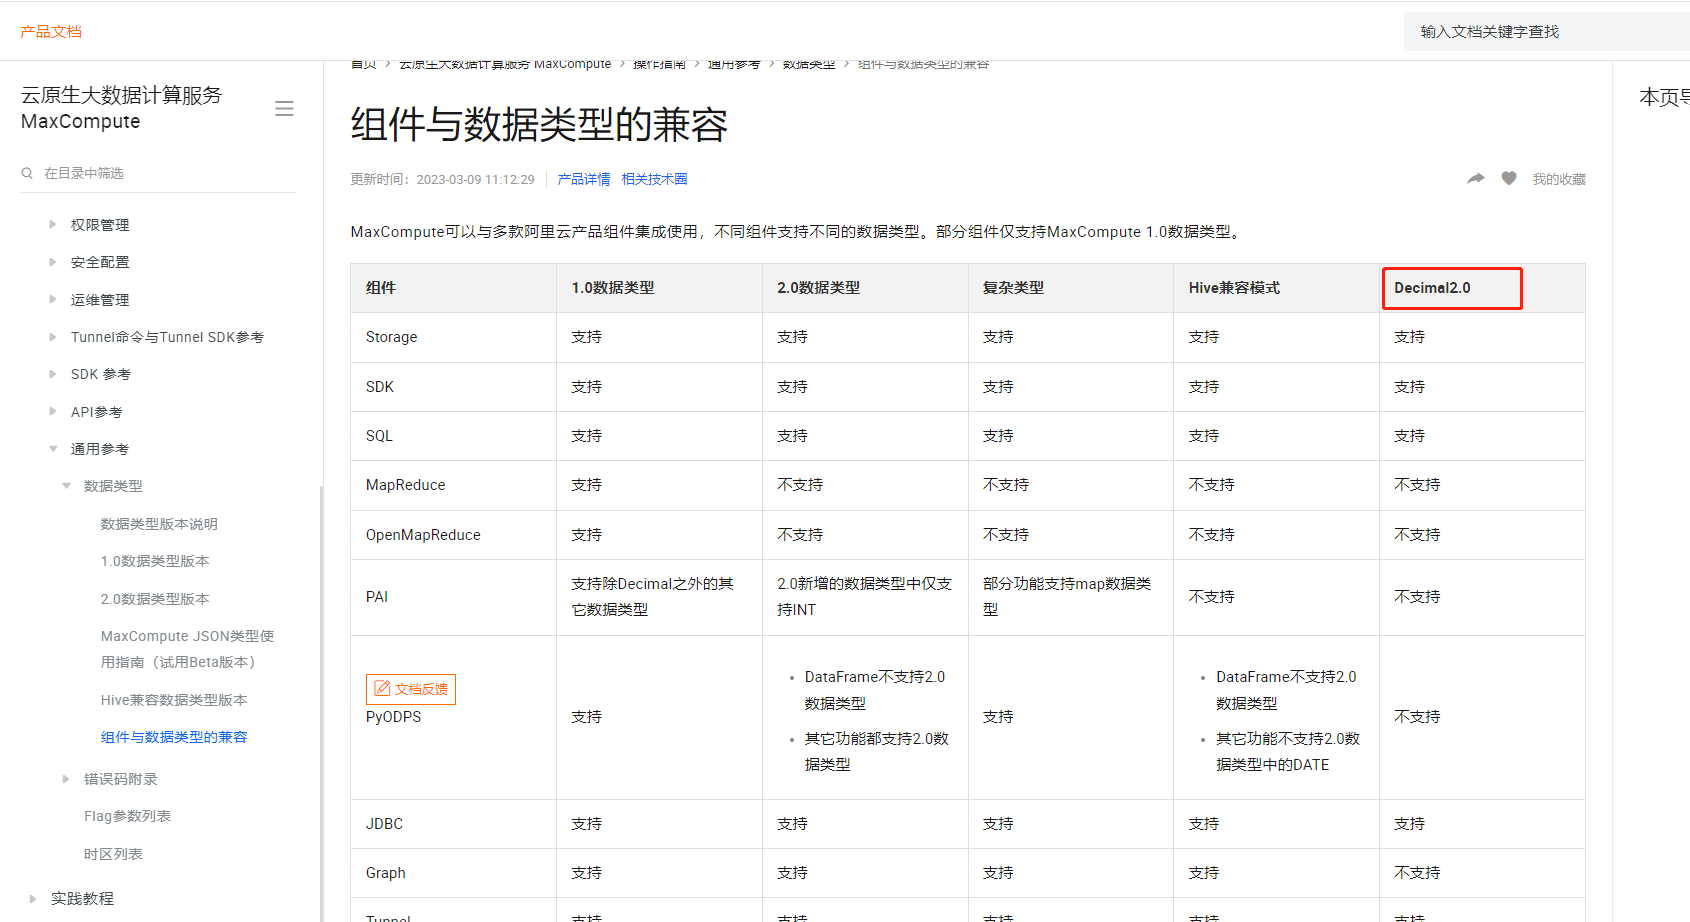Image resolution: width=1690 pixels, height=922 pixels.
Task: Click 我的收藏 link
Action: pos(1559,179)
